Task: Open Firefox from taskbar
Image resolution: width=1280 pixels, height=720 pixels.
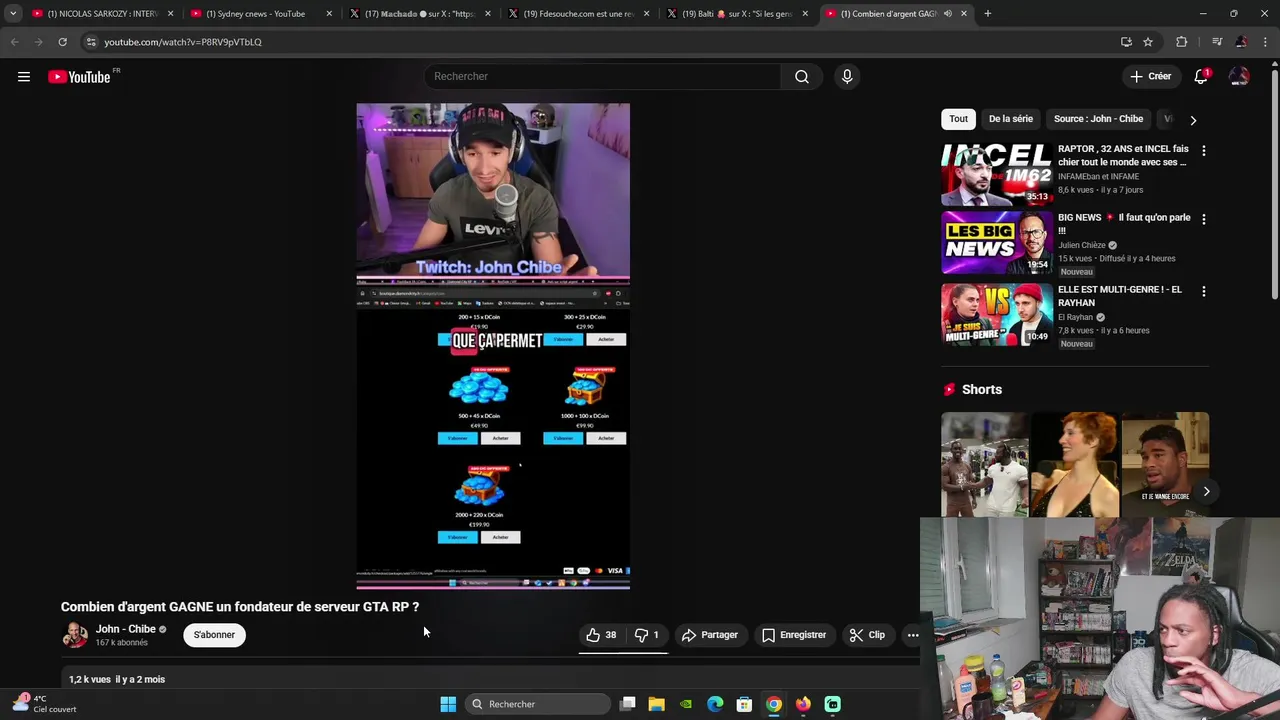Action: tap(803, 704)
